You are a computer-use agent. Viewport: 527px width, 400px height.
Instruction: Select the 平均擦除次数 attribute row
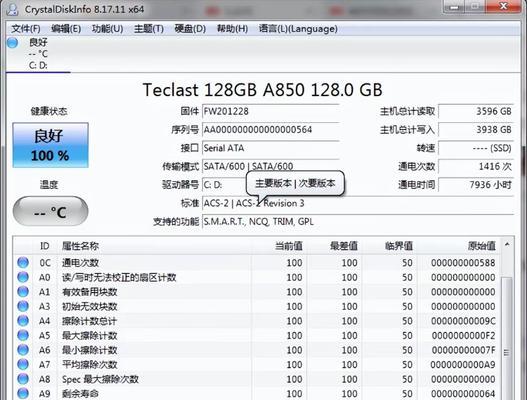click(x=257, y=364)
